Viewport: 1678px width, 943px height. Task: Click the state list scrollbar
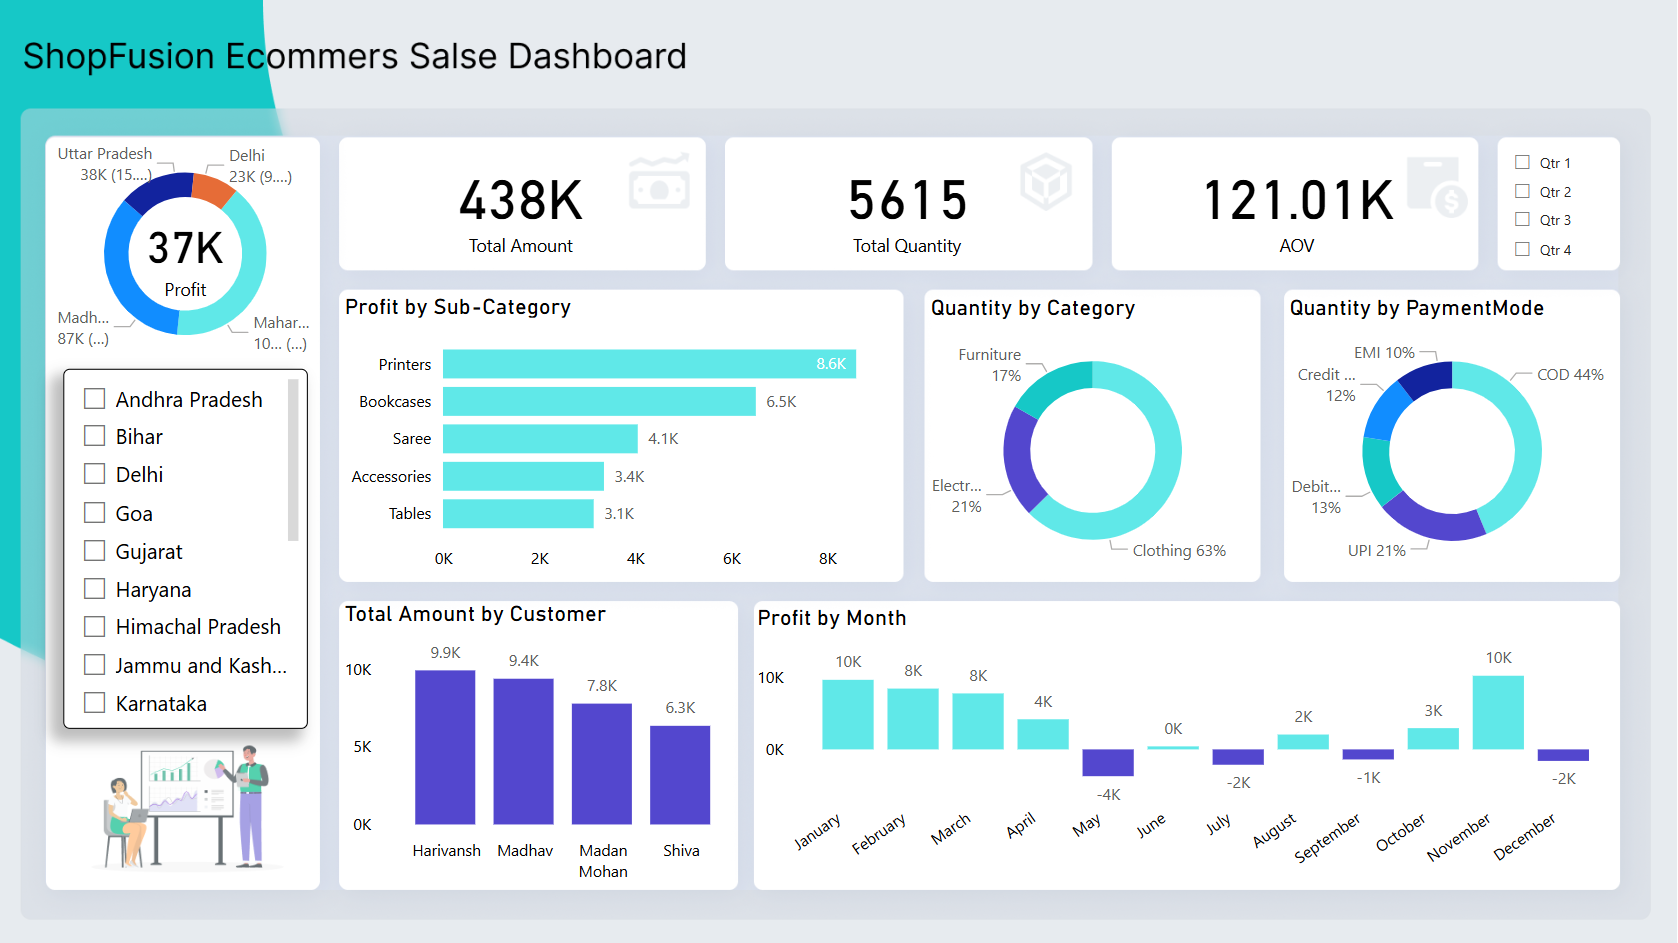[x=293, y=460]
